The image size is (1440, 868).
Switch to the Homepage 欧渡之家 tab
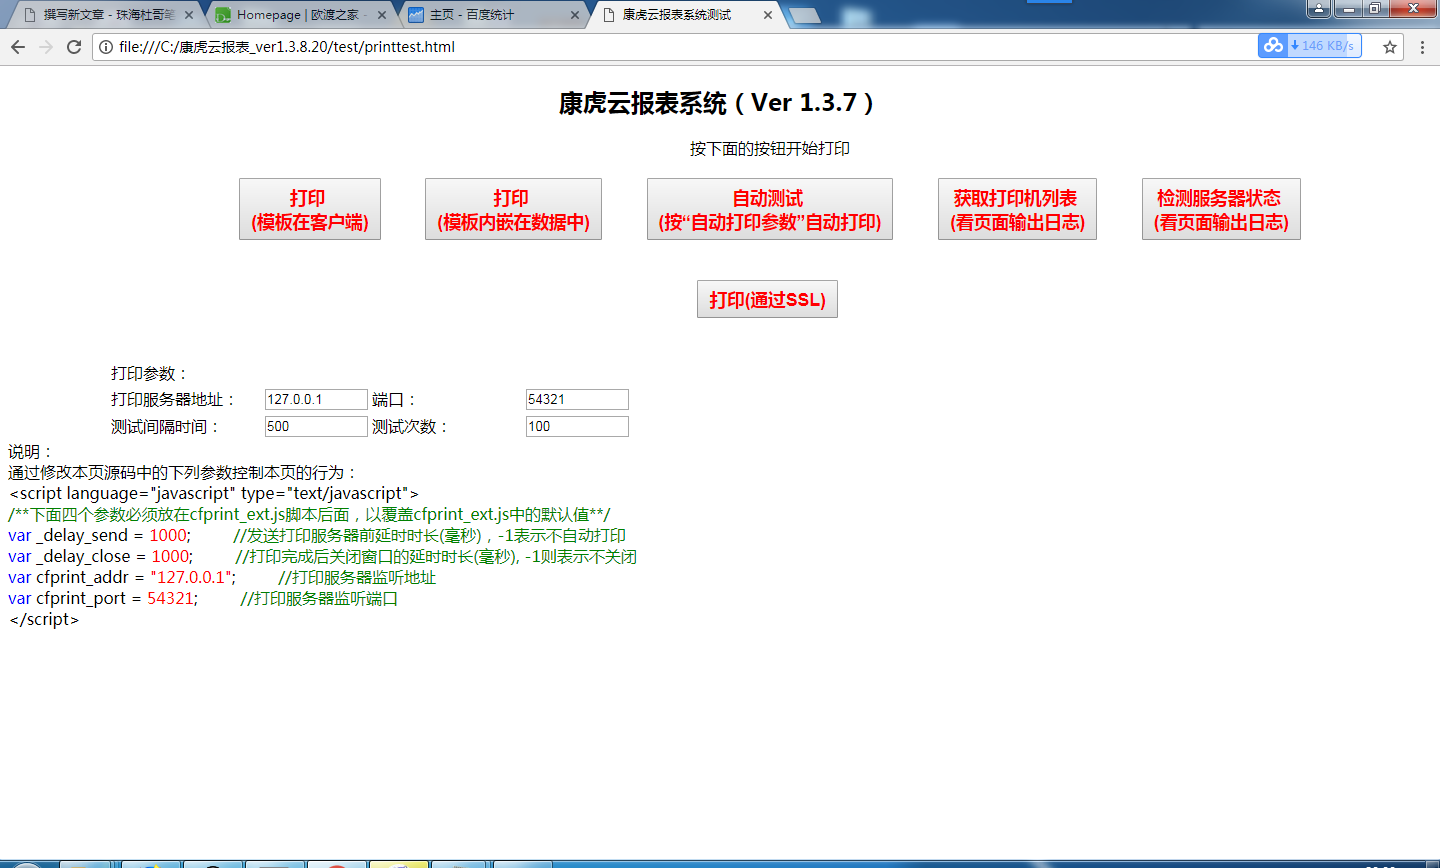pyautogui.click(x=300, y=15)
